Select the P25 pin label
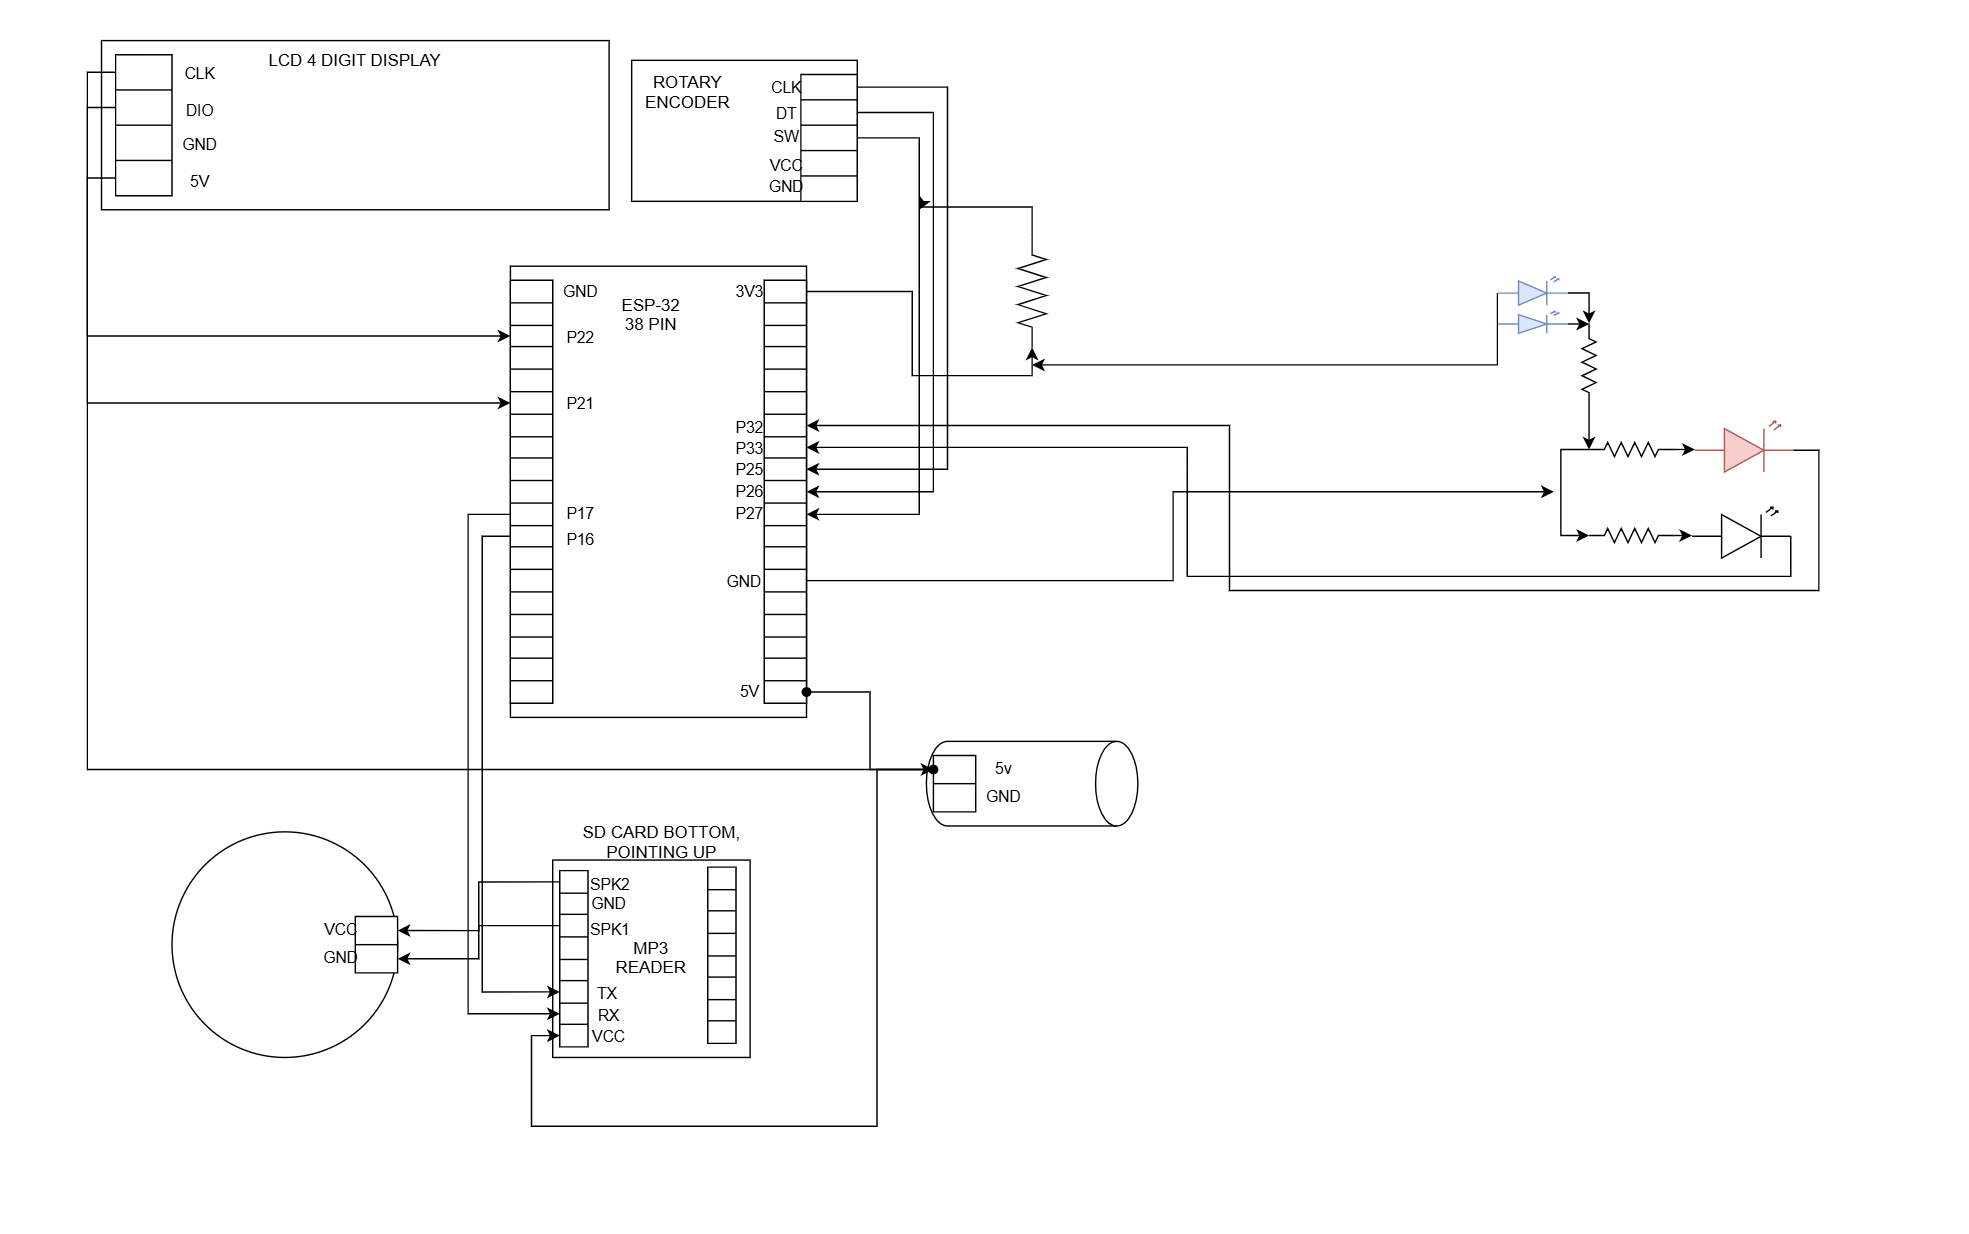This screenshot has width=1969, height=1234. coord(749,469)
